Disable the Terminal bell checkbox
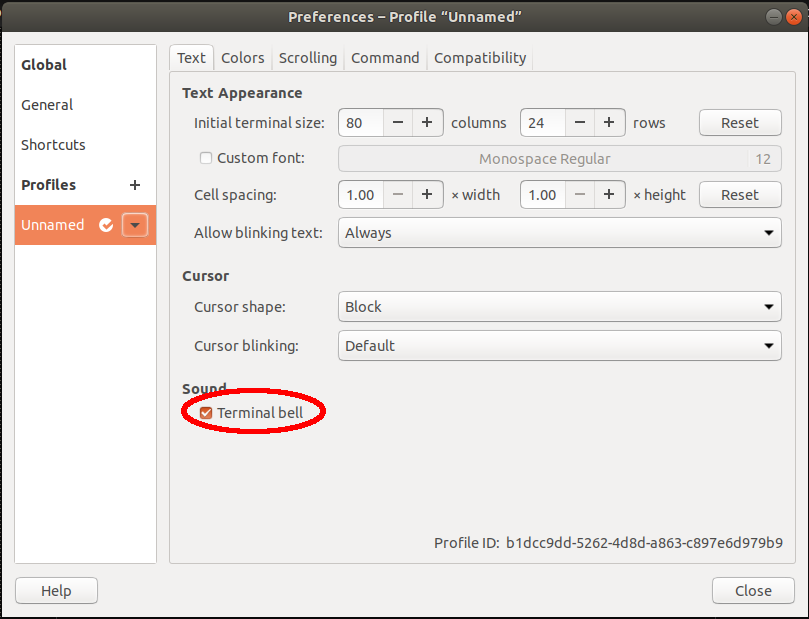The image size is (809, 619). click(206, 412)
